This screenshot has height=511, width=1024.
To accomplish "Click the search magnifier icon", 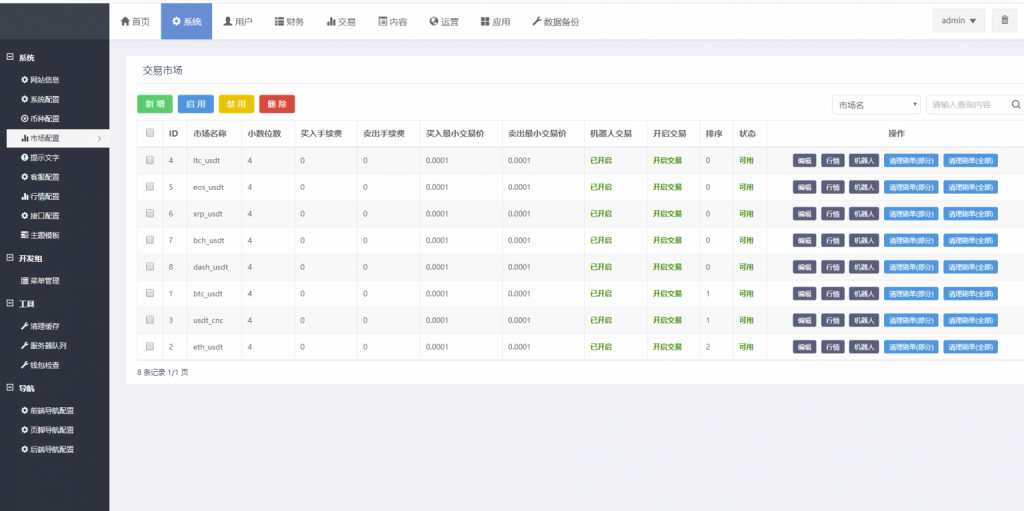I will tap(1016, 104).
